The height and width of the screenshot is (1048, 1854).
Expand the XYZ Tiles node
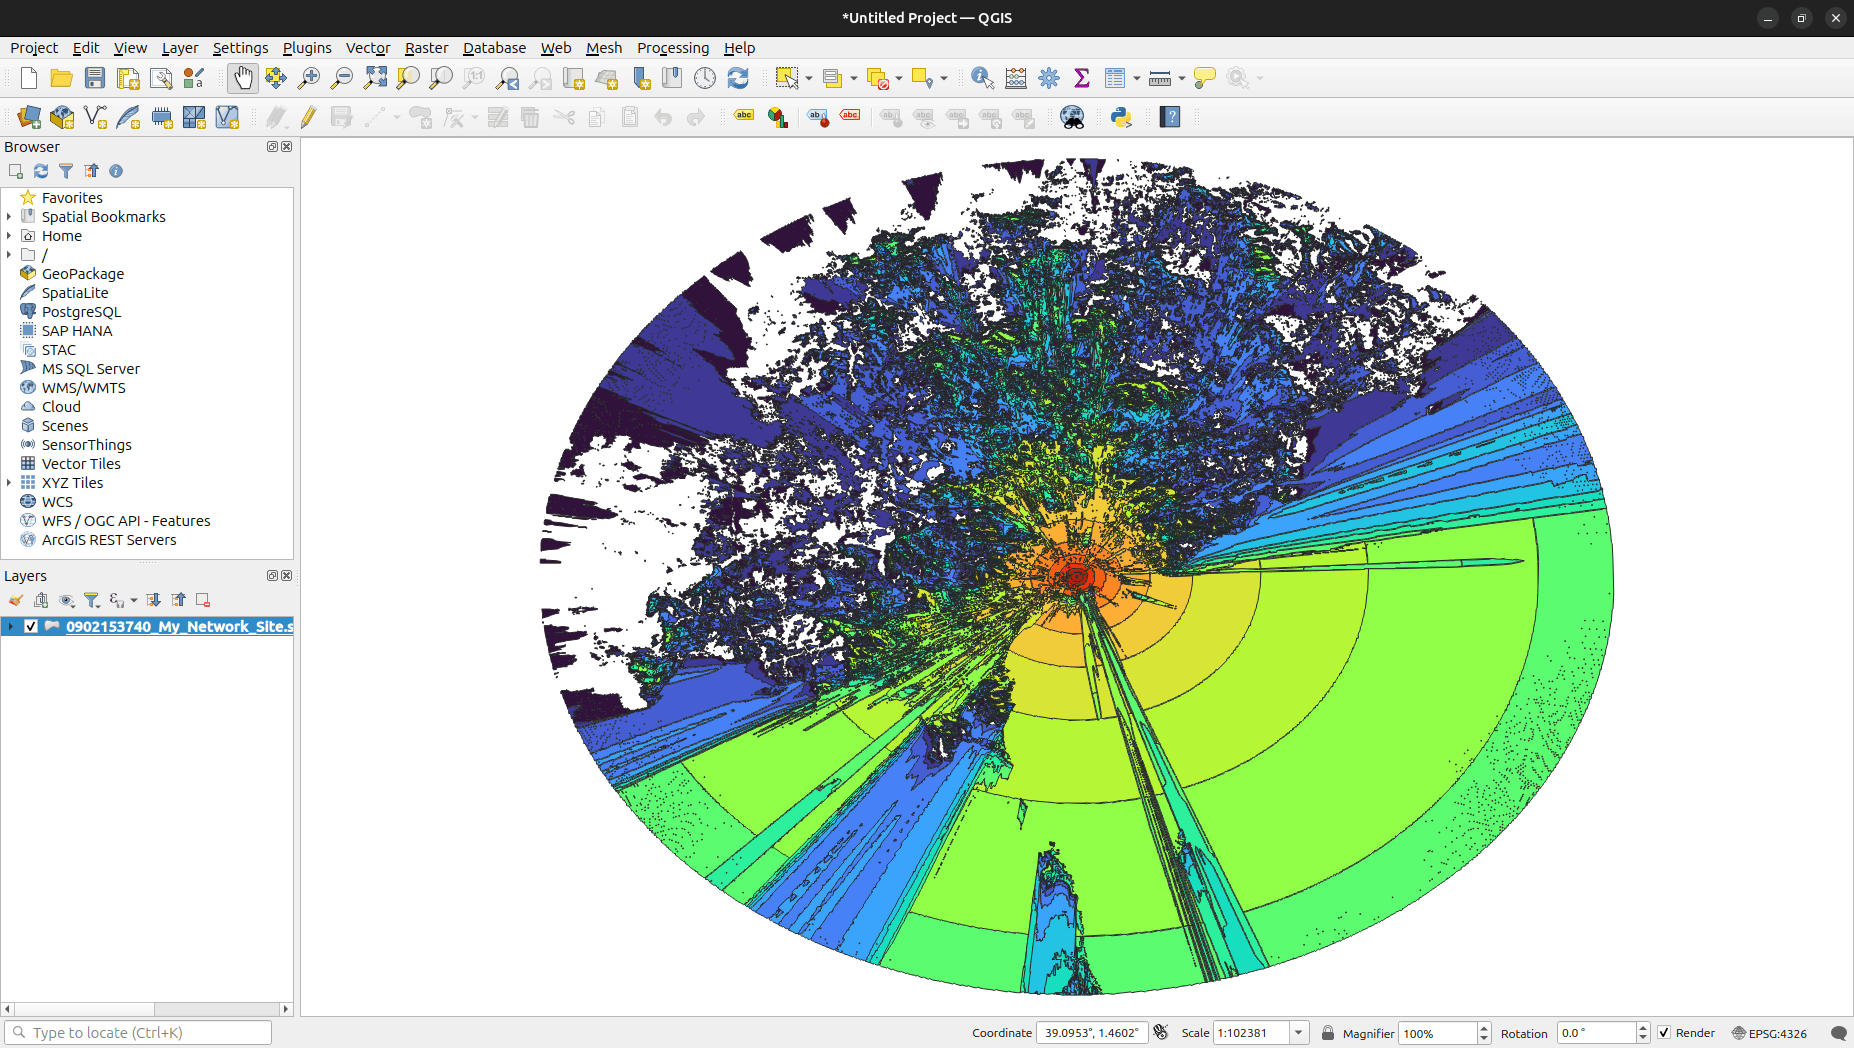[x=9, y=483]
